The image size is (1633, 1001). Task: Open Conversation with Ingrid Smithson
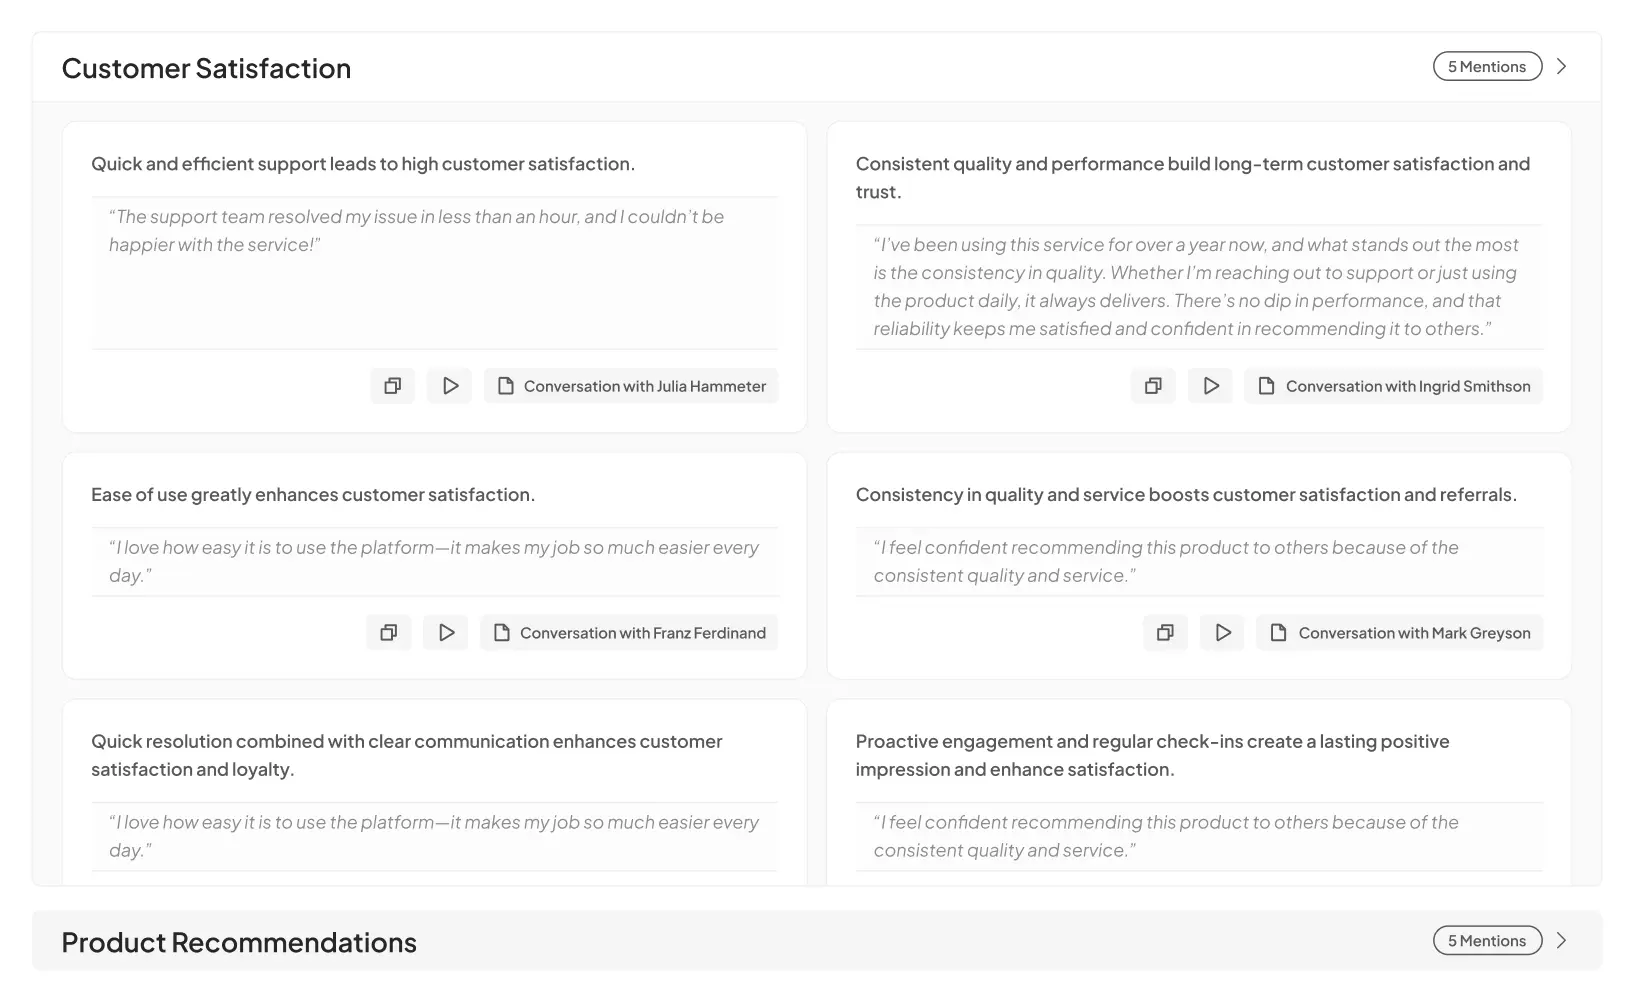1394,386
